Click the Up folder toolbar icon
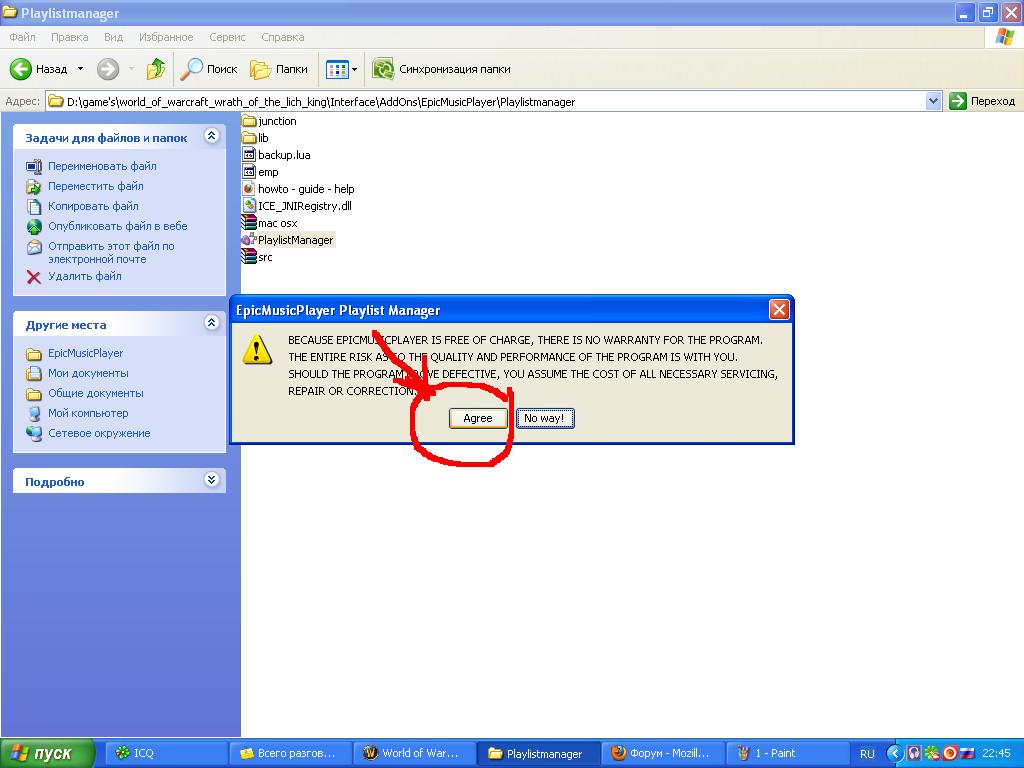The width and height of the screenshot is (1024, 768). click(x=155, y=69)
